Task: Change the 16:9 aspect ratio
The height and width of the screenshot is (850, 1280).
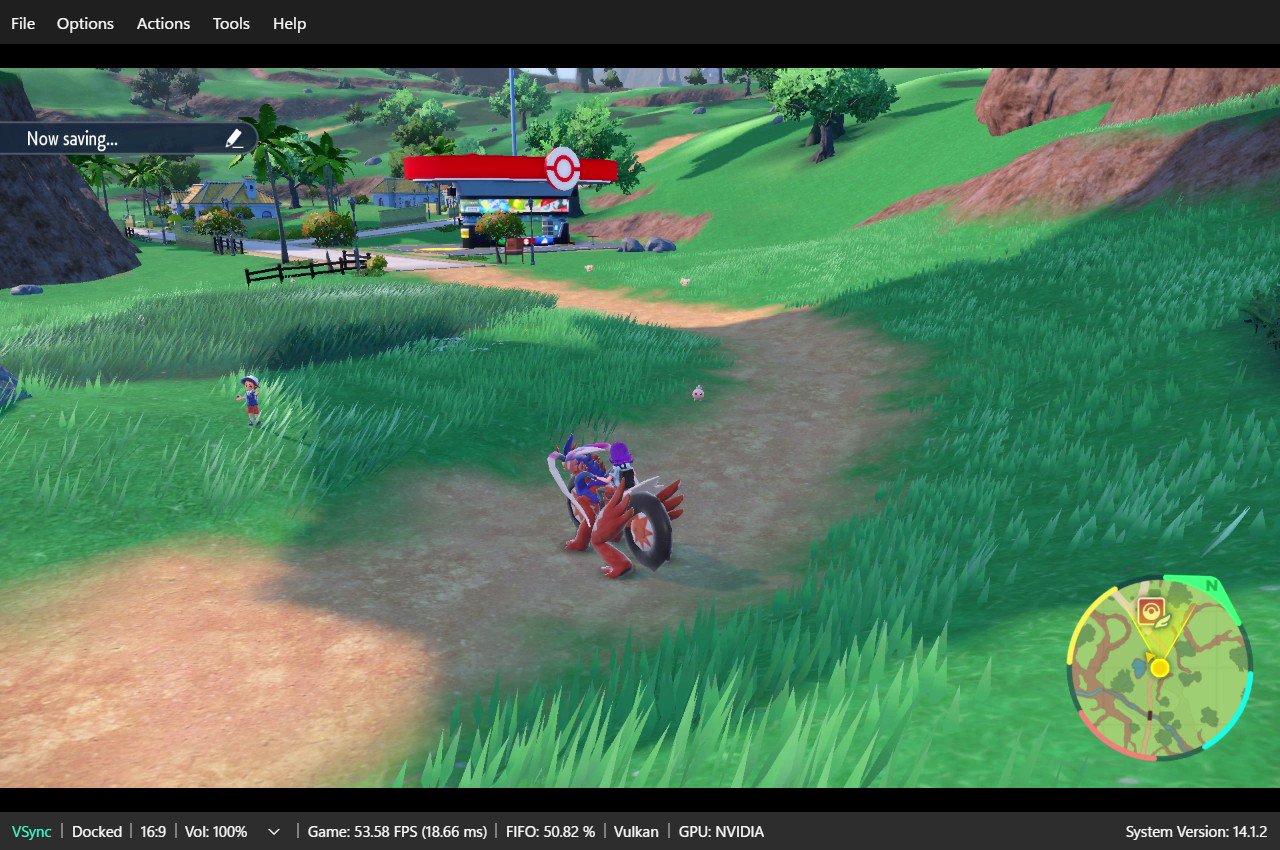Action: [x=153, y=832]
